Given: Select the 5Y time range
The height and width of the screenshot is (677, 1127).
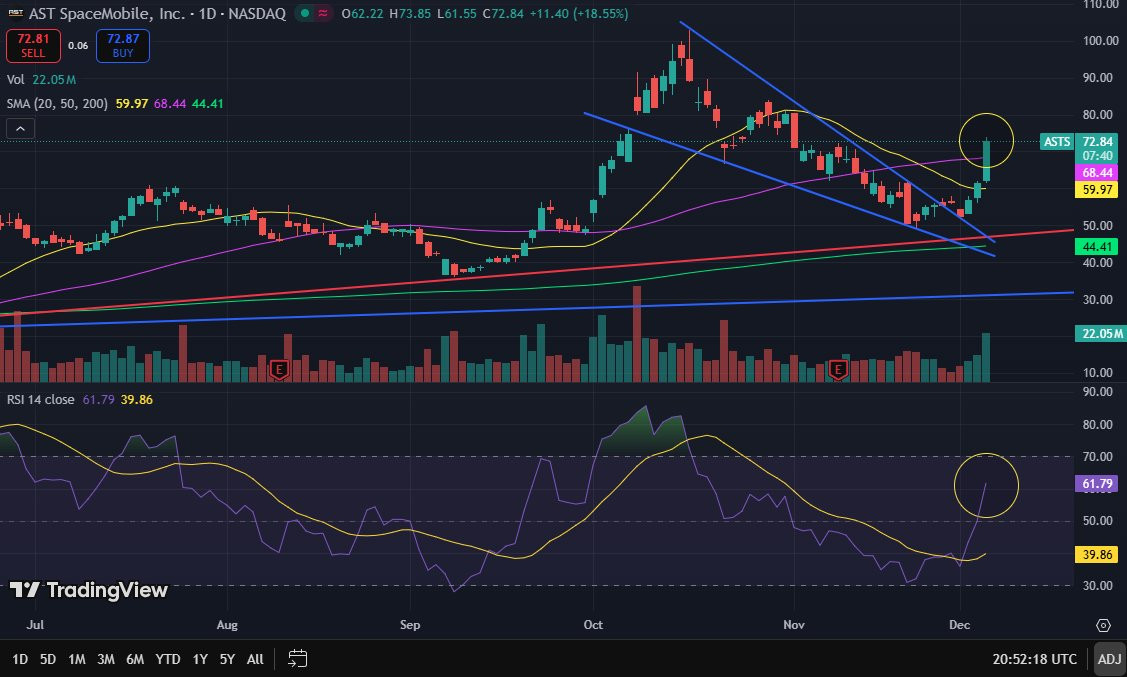Looking at the screenshot, I should pos(227,659).
